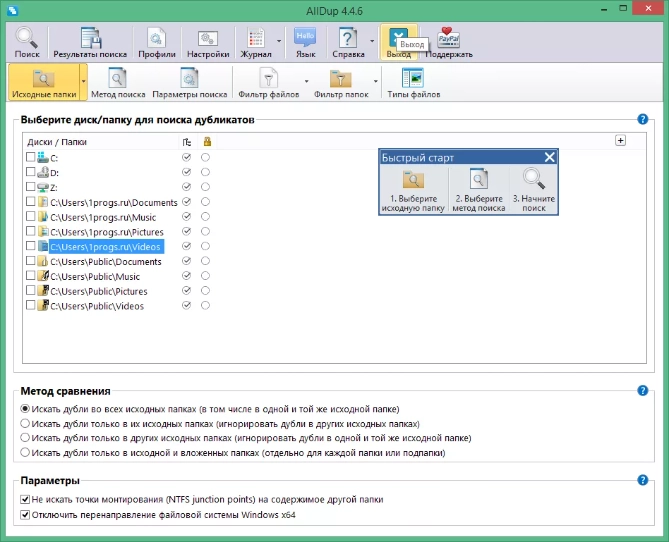The image size is (669, 542).
Task: Select C:\Users\1progs.ru\Documents folder row
Action: (113, 202)
